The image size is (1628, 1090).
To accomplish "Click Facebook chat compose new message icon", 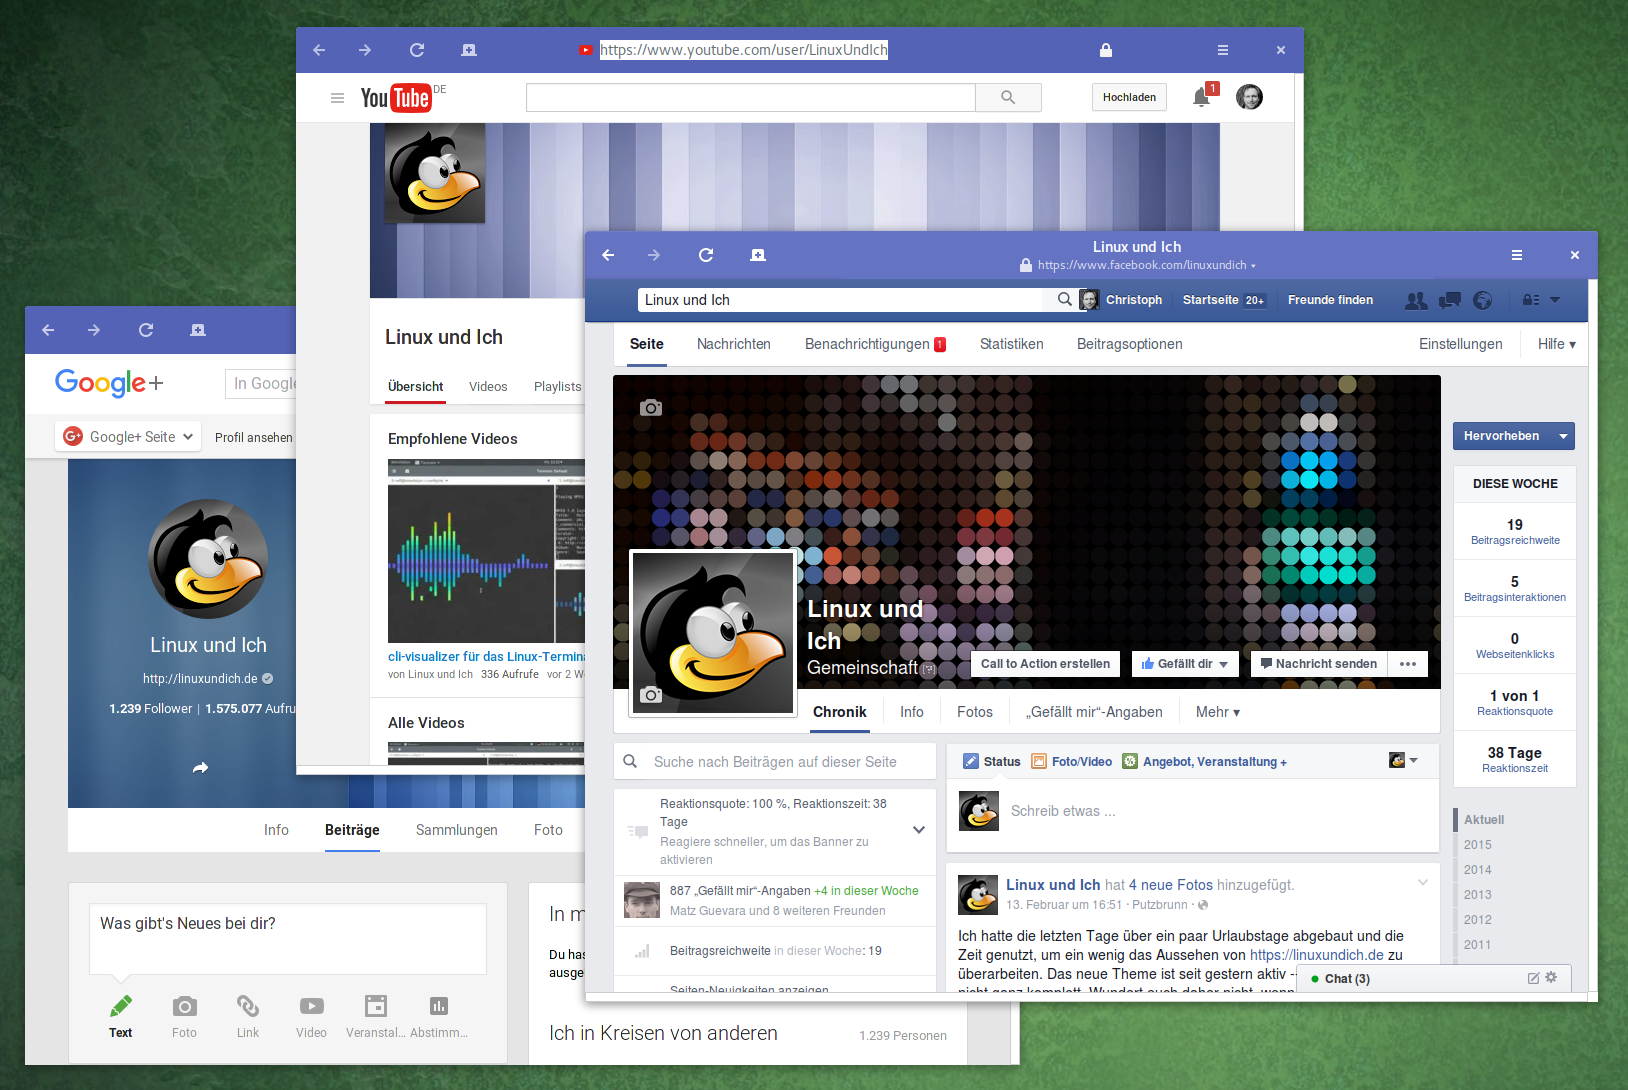I will [x=1533, y=978].
